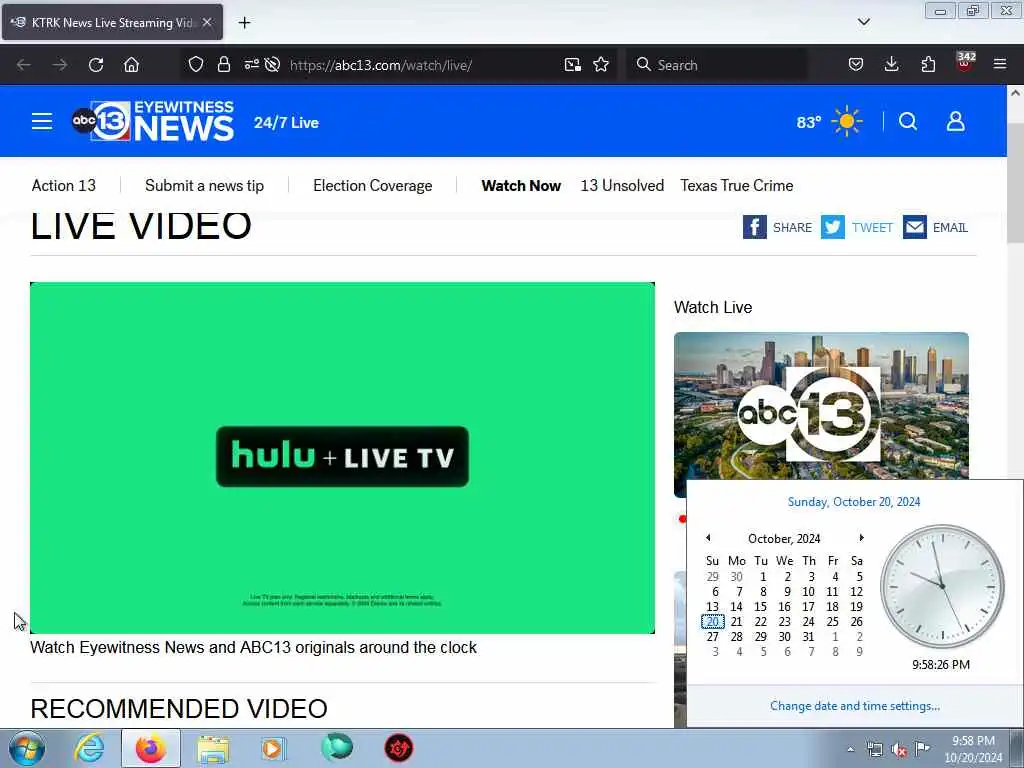The width and height of the screenshot is (1024, 768).
Task: Open Save to Pocket icon
Action: tap(856, 64)
